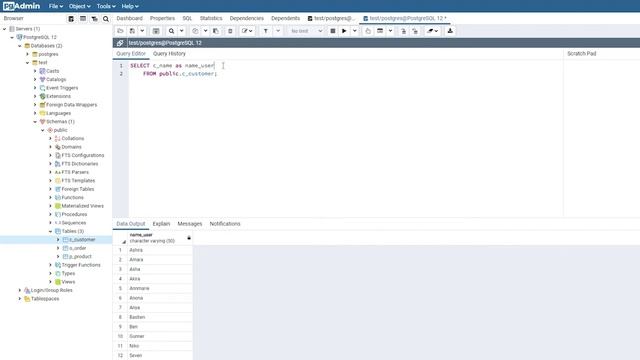640x360 pixels.
Task: Open the execute options dropdown arrow
Action: (354, 31)
